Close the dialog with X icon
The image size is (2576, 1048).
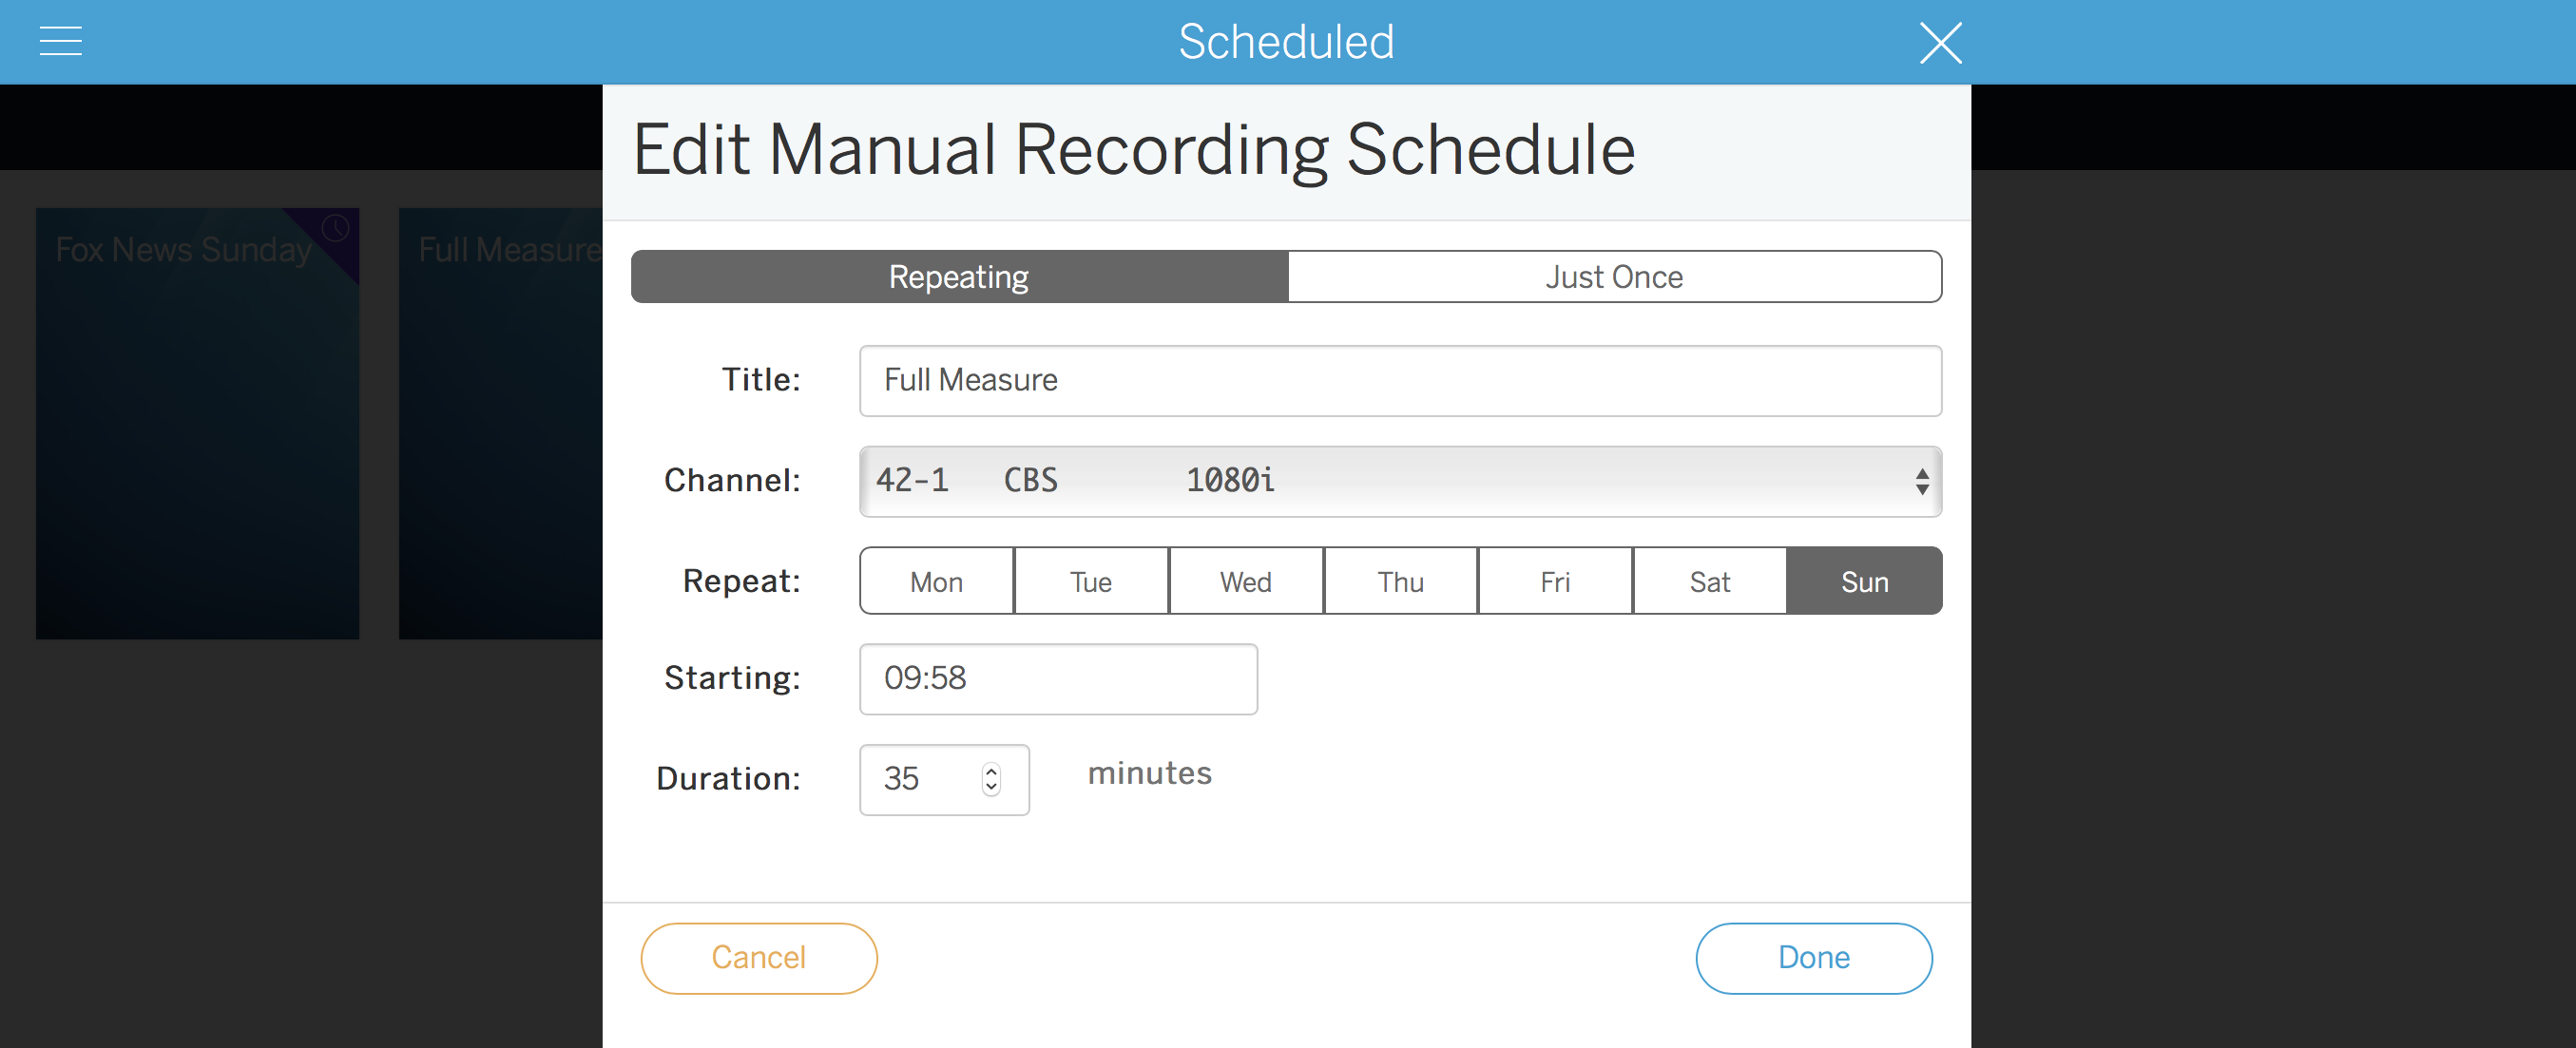point(1939,43)
